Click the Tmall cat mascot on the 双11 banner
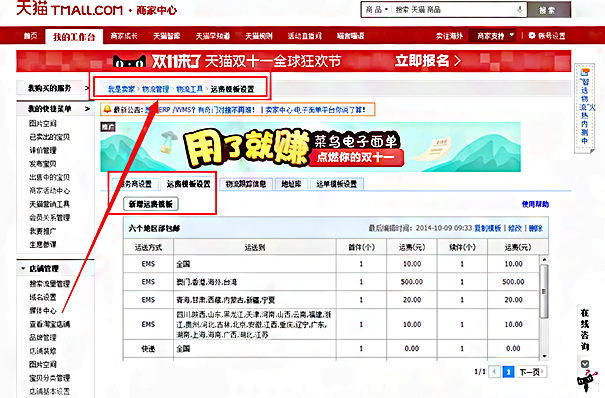 tap(129, 61)
